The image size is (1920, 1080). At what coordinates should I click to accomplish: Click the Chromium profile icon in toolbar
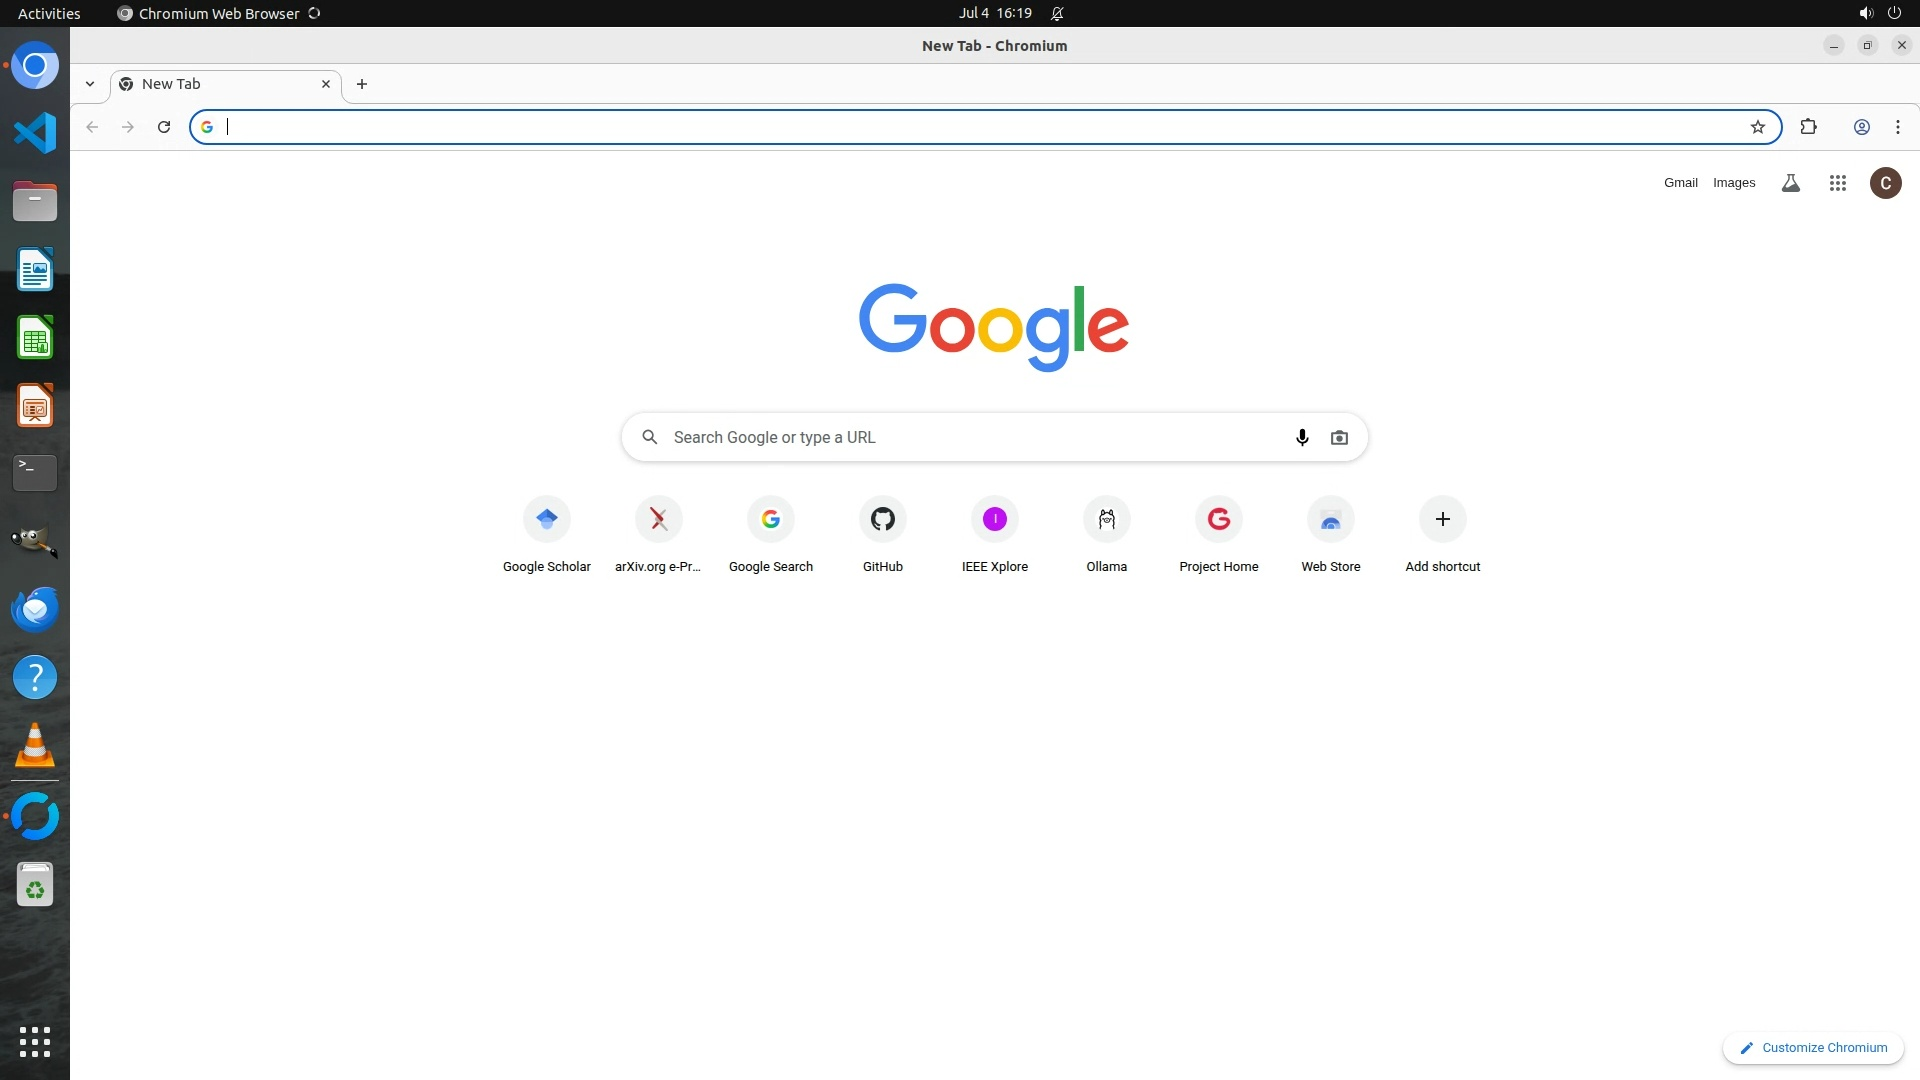pyautogui.click(x=1861, y=127)
